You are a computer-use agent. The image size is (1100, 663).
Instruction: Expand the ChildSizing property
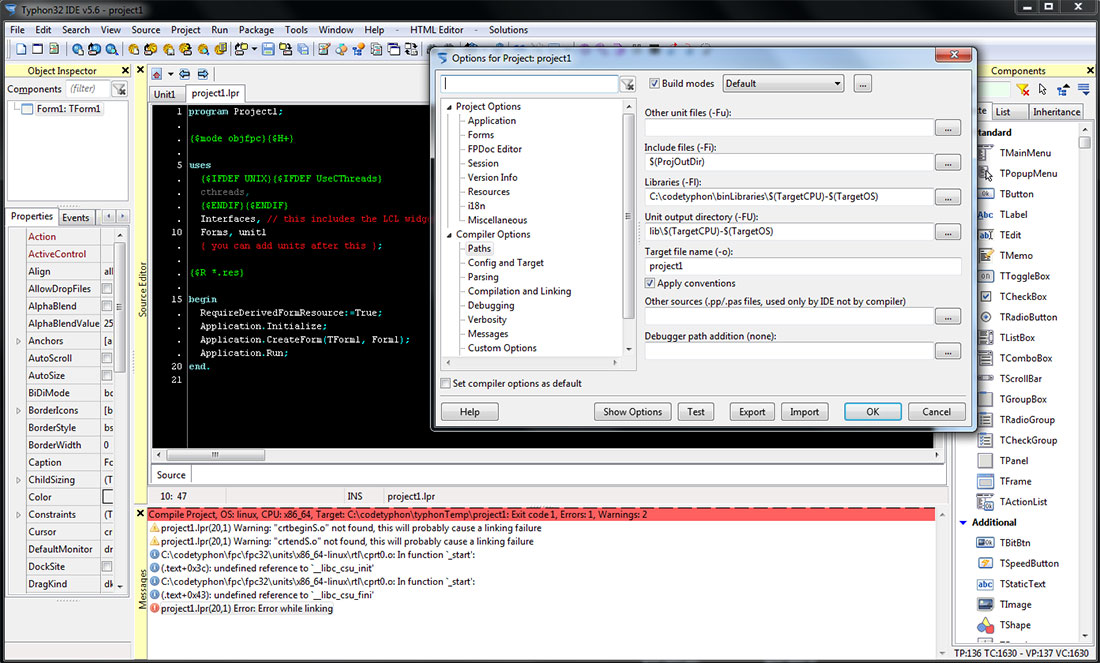click(x=18, y=480)
